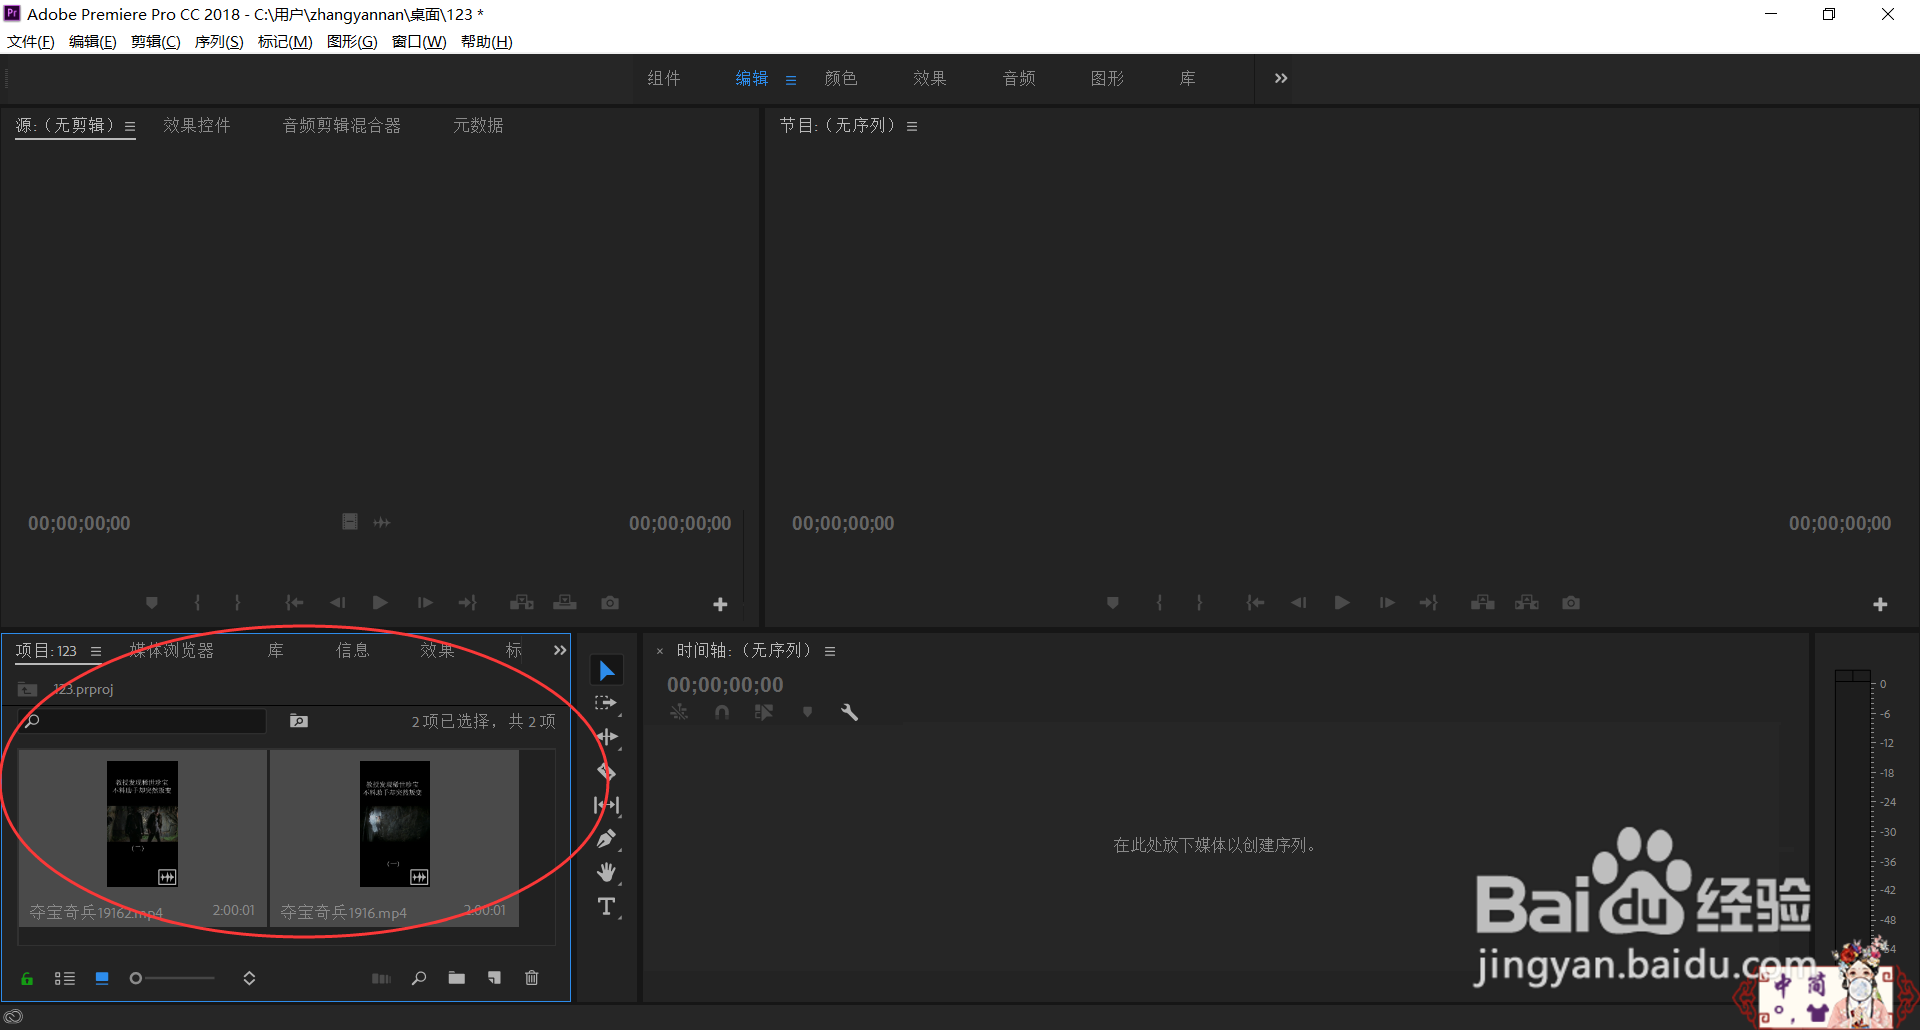Select the Type tool
Viewport: 1920px width, 1030px height.
click(606, 907)
